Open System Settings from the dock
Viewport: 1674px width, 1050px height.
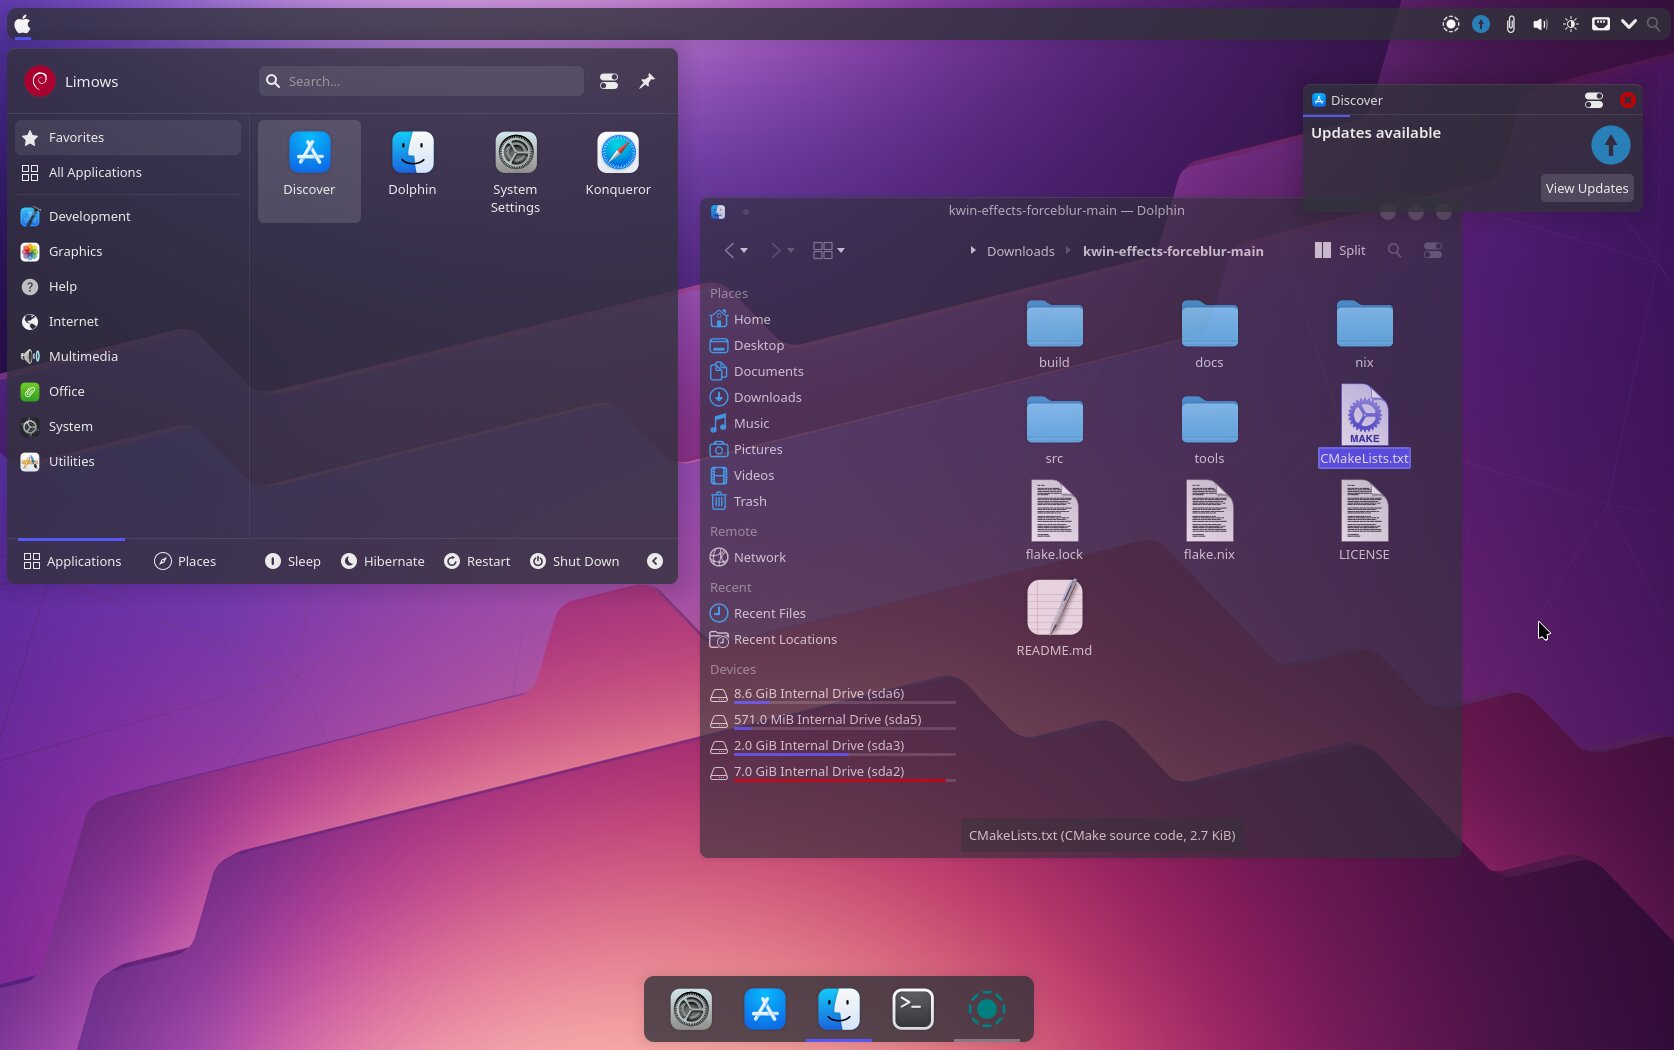tap(691, 1009)
